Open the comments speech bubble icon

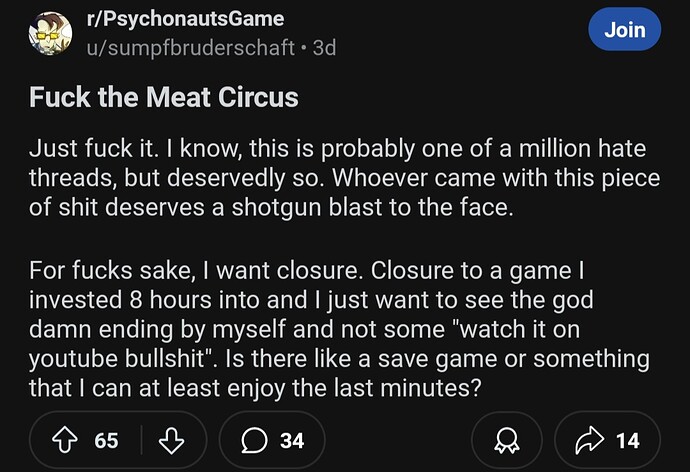pyautogui.click(x=254, y=440)
